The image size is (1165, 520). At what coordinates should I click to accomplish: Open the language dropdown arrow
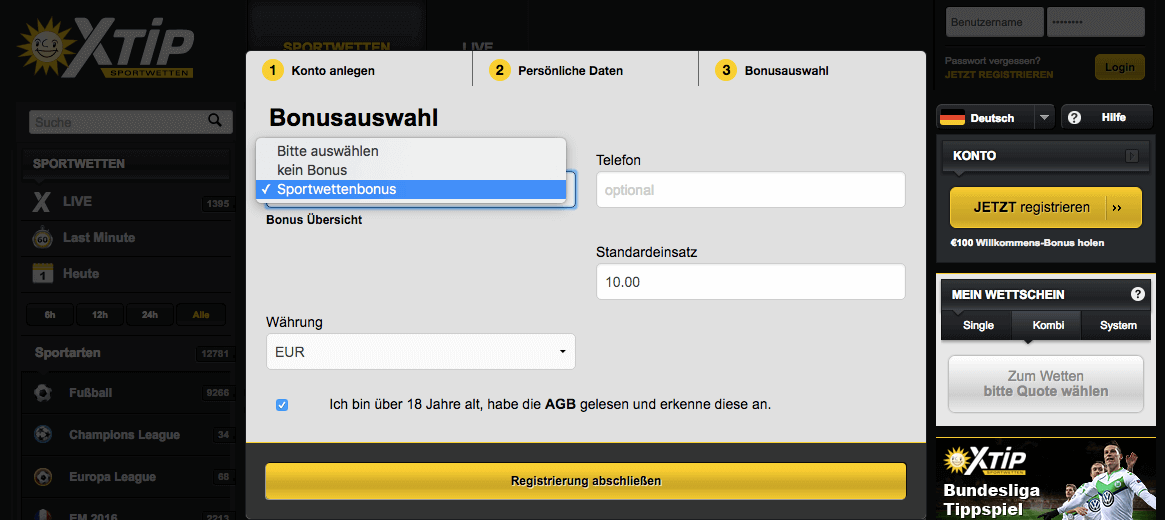point(1045,117)
